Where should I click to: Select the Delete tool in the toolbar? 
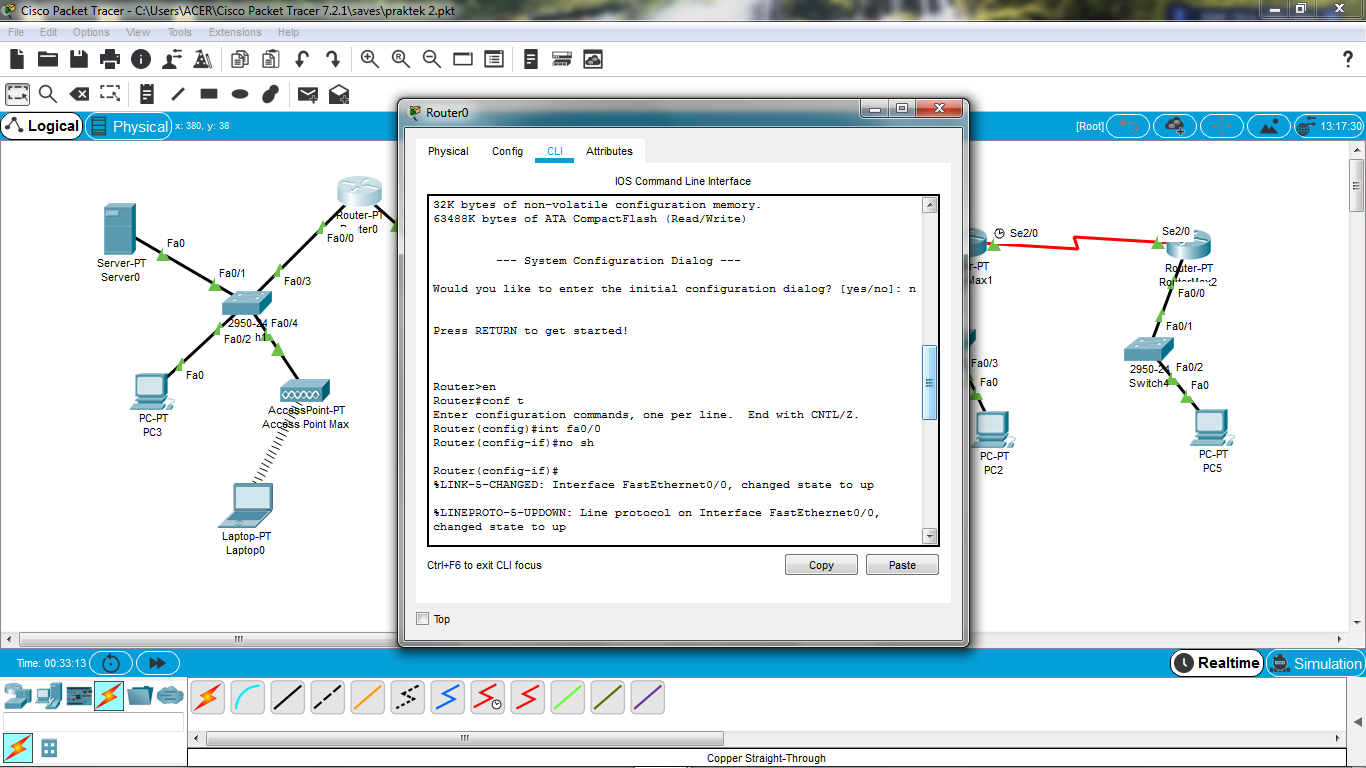(x=79, y=93)
